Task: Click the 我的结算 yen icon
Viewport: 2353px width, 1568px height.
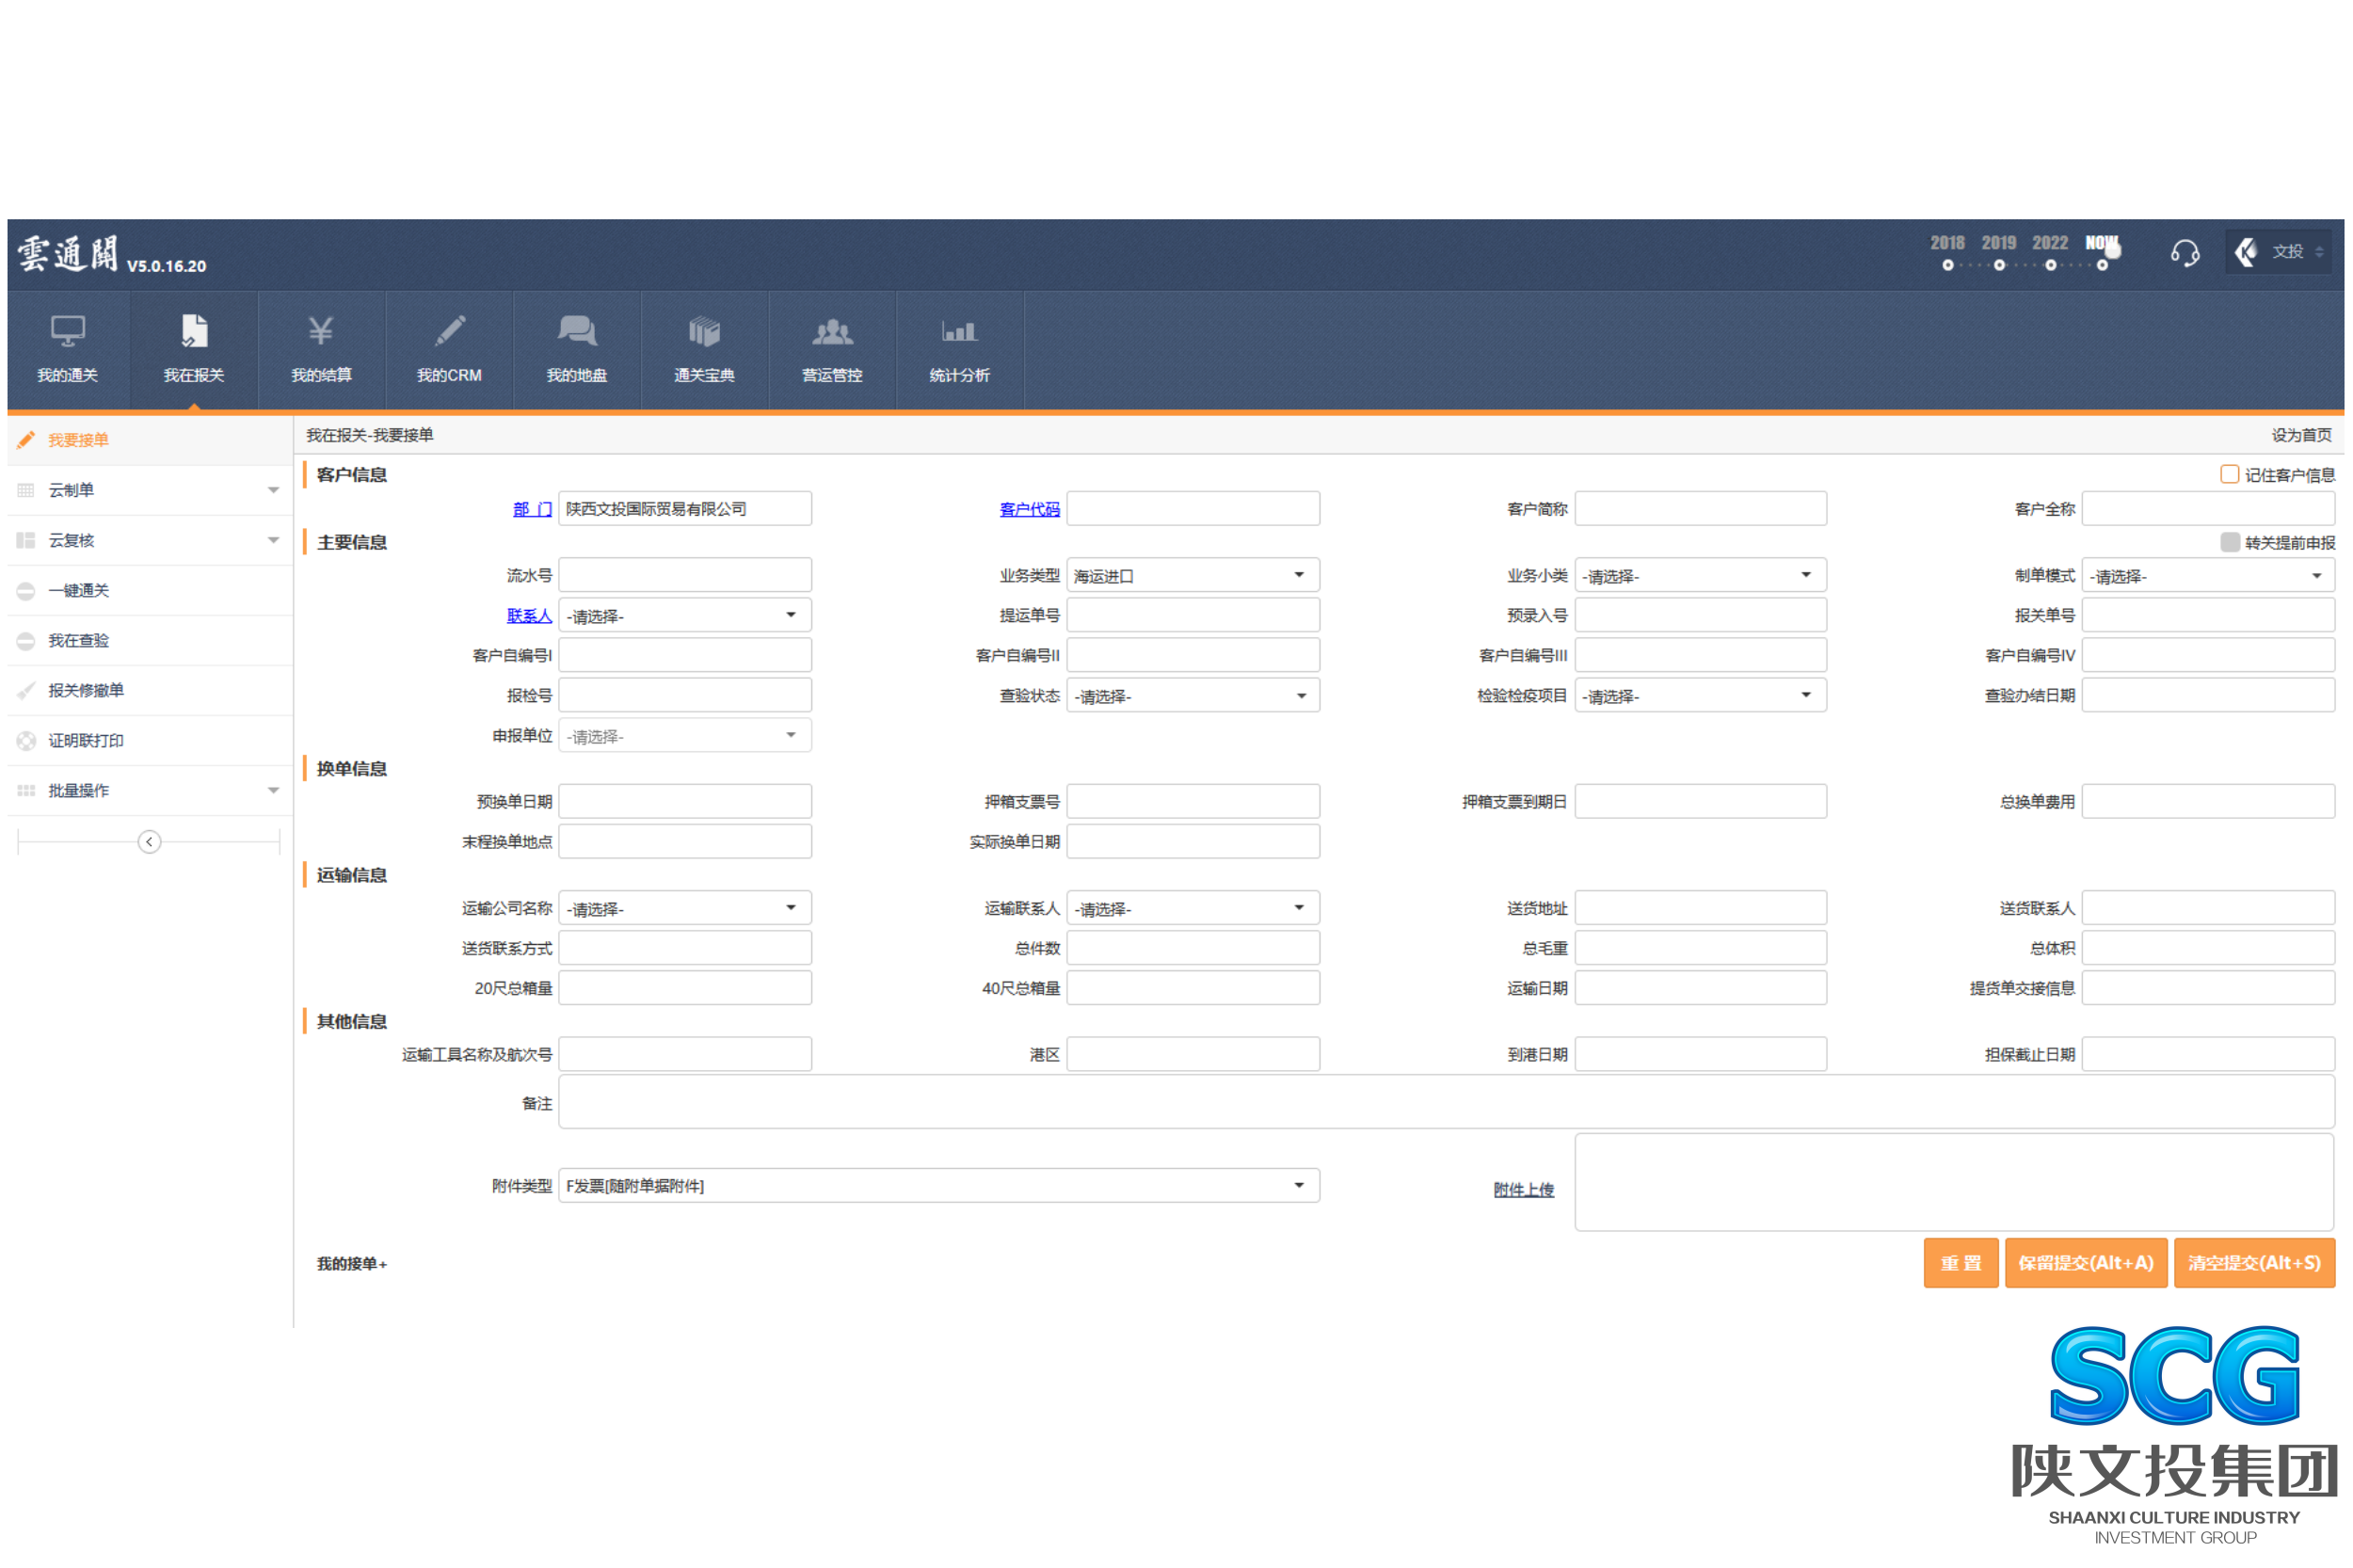Action: 321,330
